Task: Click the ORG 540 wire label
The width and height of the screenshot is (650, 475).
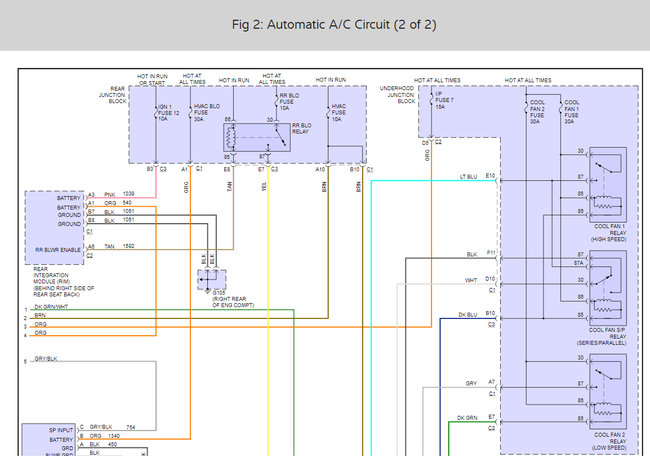Action: click(x=118, y=203)
